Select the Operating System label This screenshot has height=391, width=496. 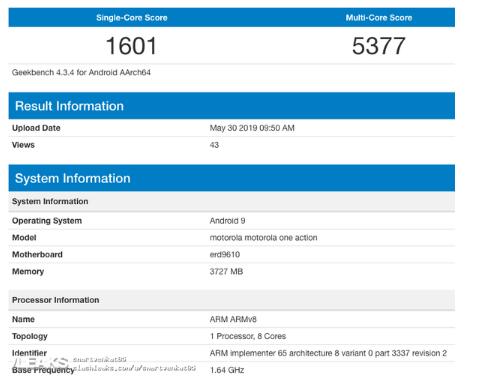(x=47, y=221)
